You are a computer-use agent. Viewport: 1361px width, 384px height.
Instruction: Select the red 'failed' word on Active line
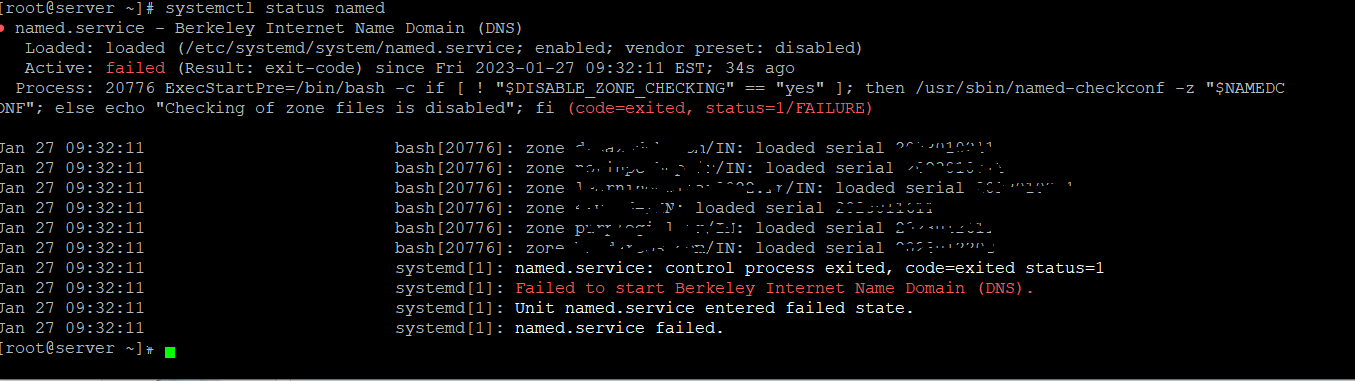(x=131, y=68)
